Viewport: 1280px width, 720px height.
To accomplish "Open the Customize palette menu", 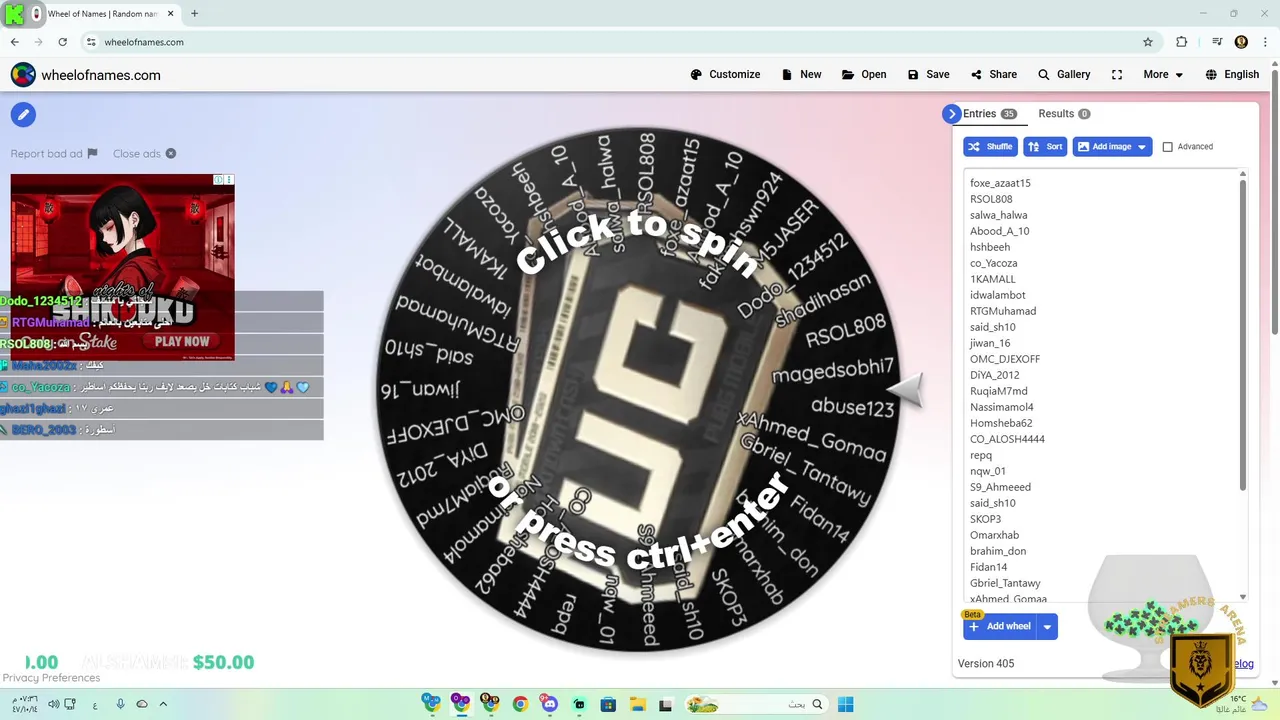I will coord(725,74).
